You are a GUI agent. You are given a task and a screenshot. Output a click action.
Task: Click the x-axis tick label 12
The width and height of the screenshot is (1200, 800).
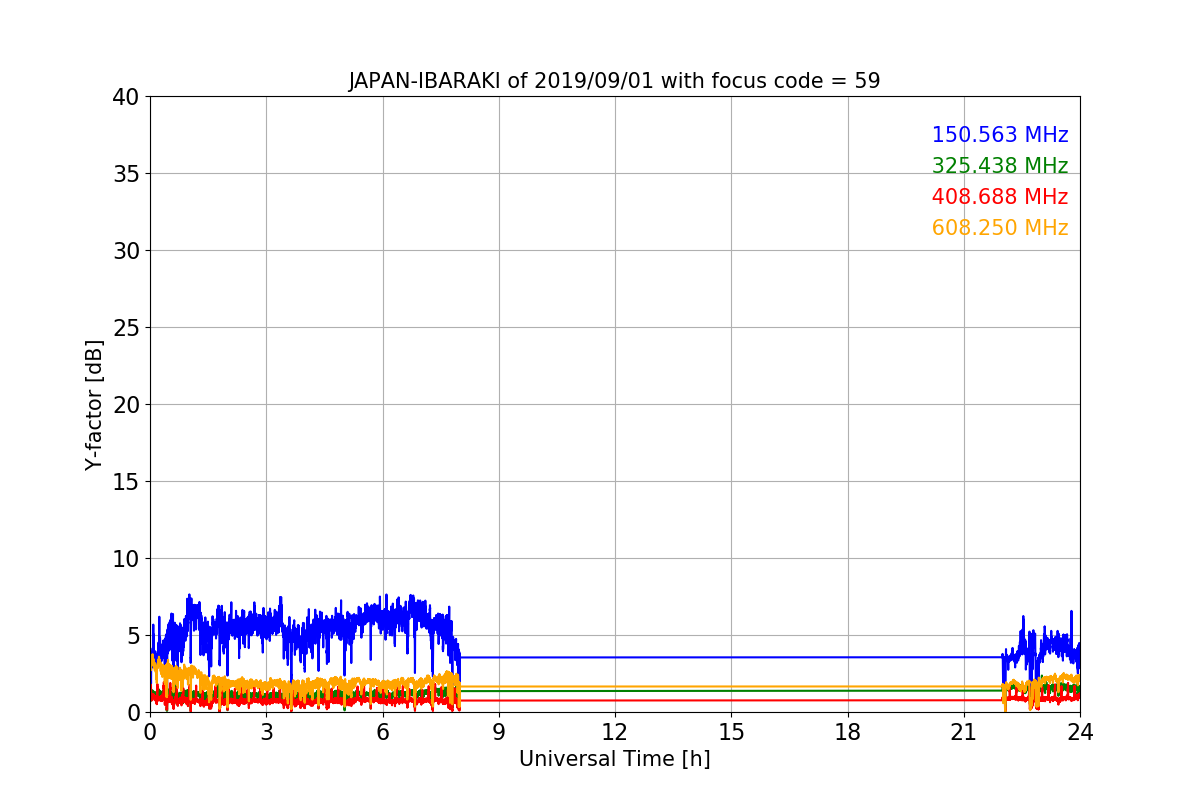pos(615,732)
